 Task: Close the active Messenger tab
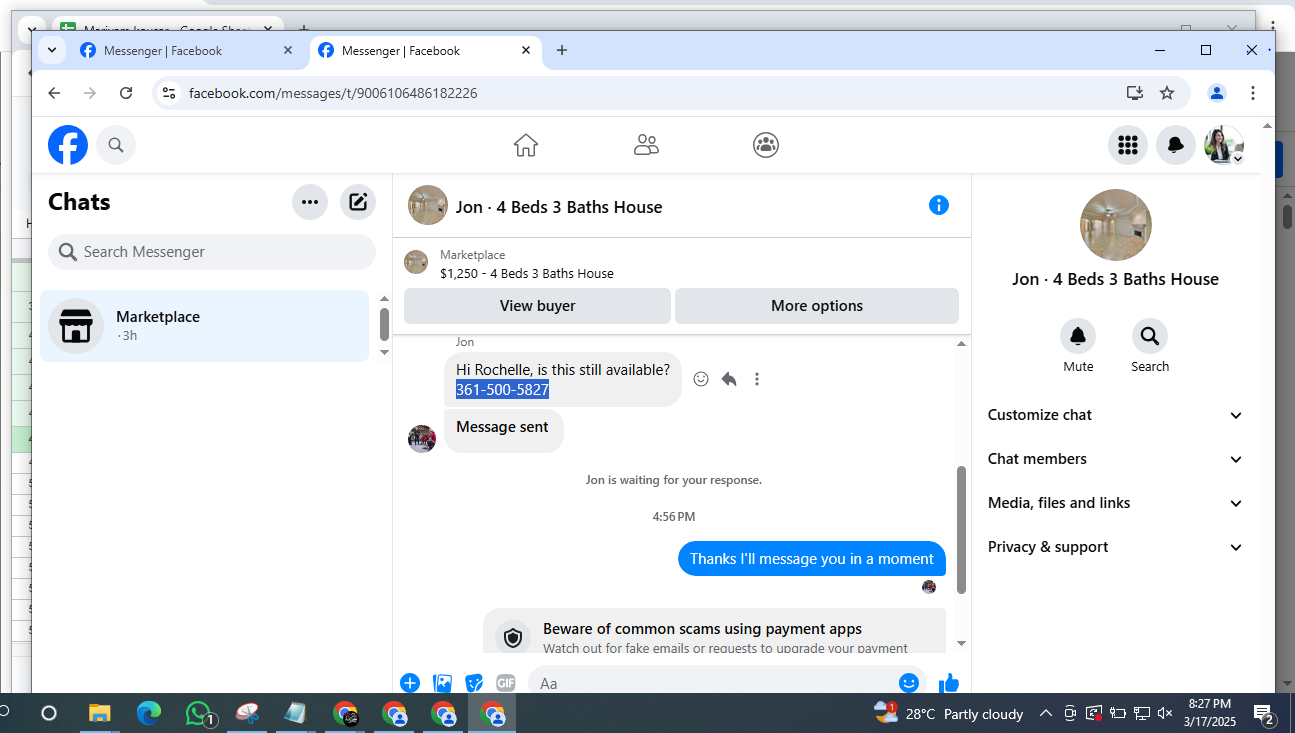[525, 50]
